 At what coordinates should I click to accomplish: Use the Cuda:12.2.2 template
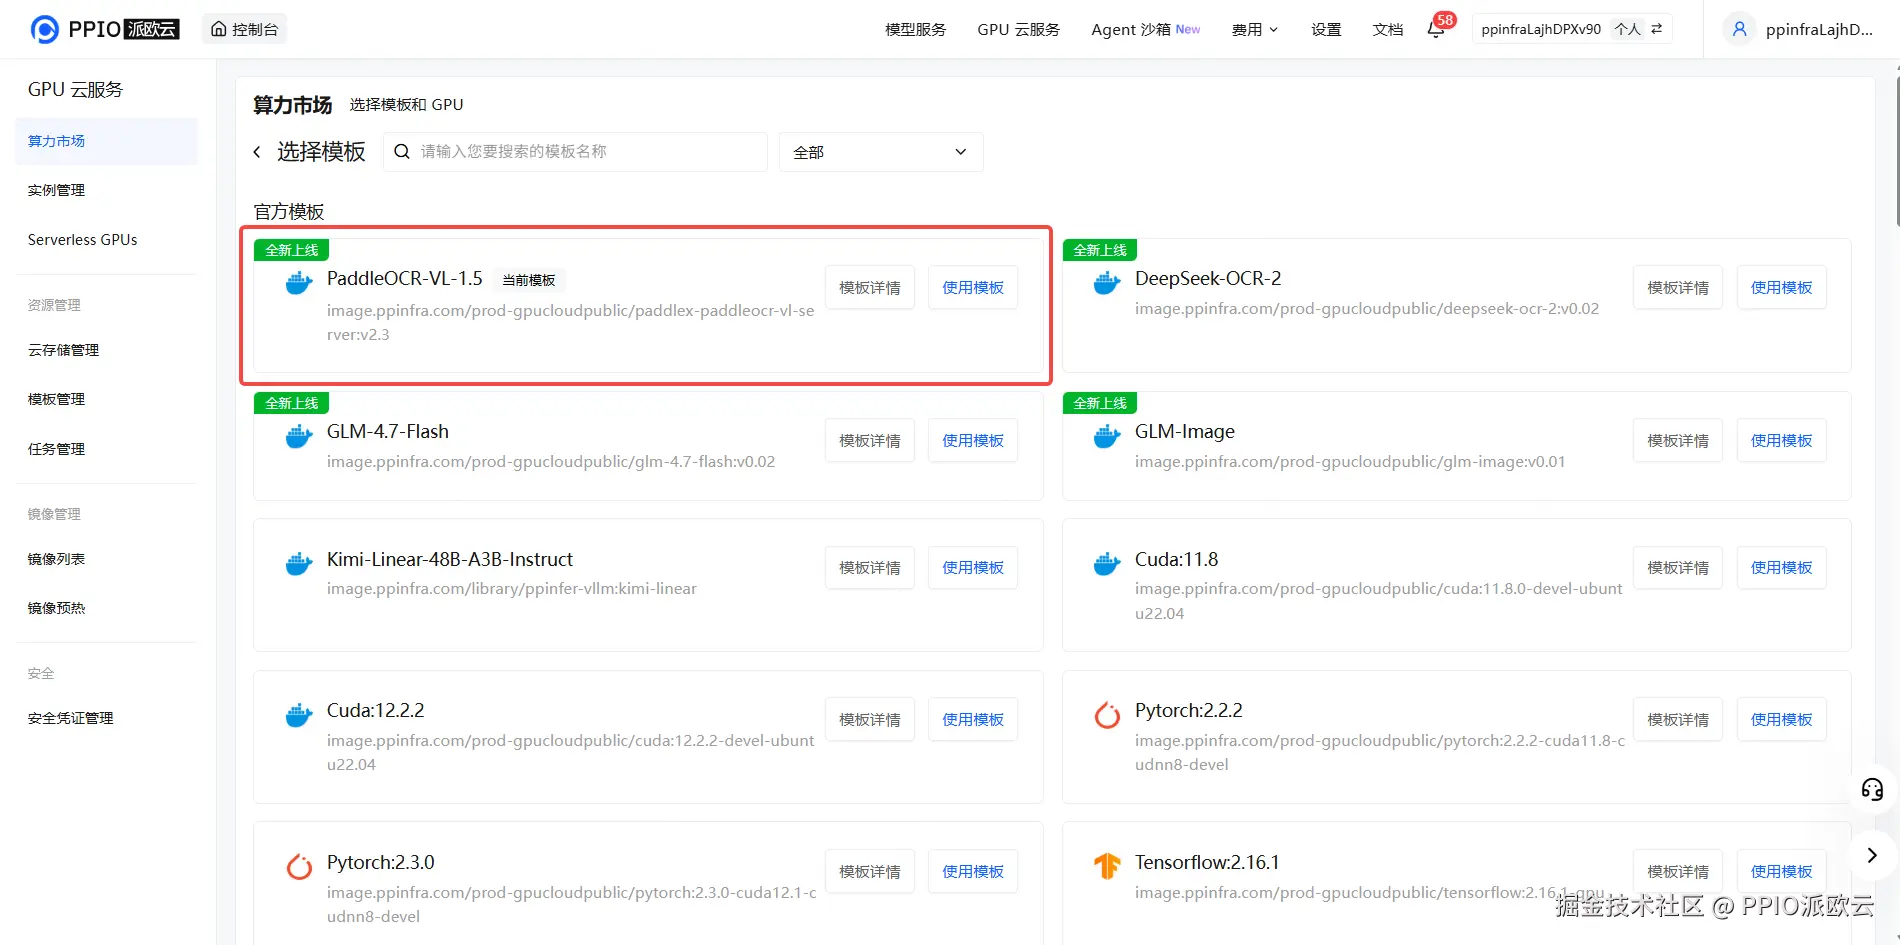pos(973,720)
